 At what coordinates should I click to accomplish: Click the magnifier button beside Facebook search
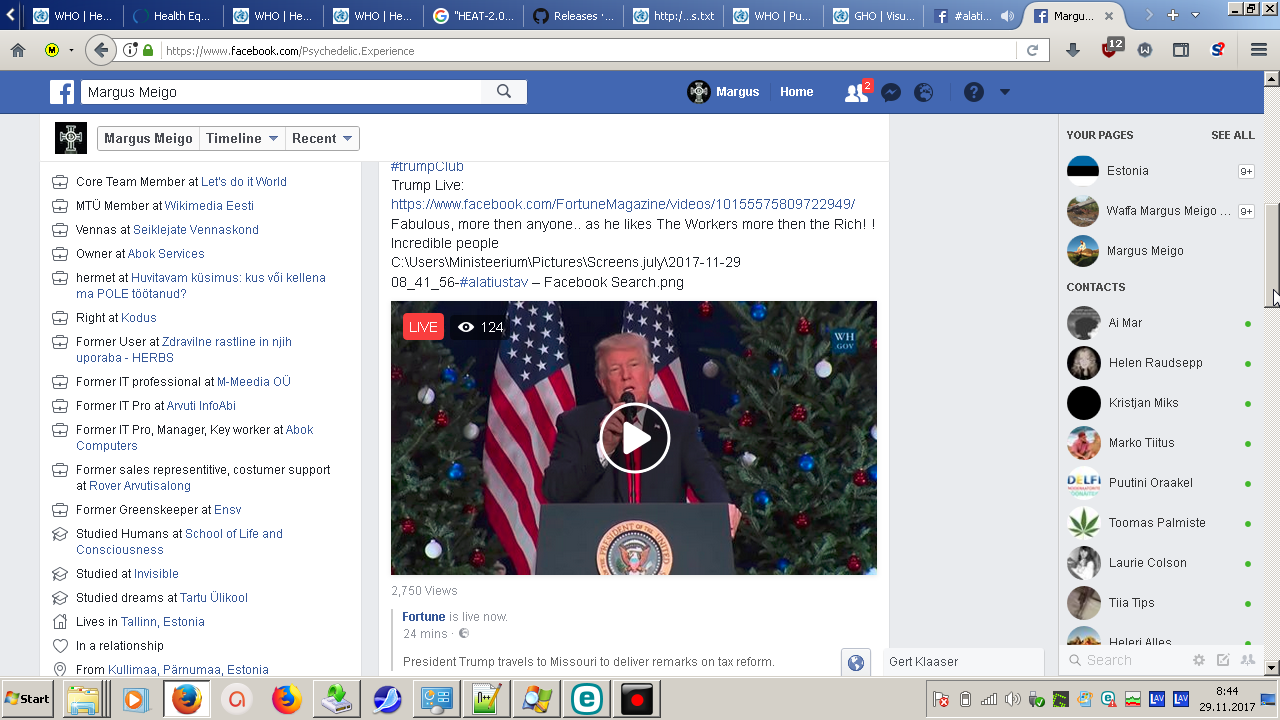click(x=504, y=92)
